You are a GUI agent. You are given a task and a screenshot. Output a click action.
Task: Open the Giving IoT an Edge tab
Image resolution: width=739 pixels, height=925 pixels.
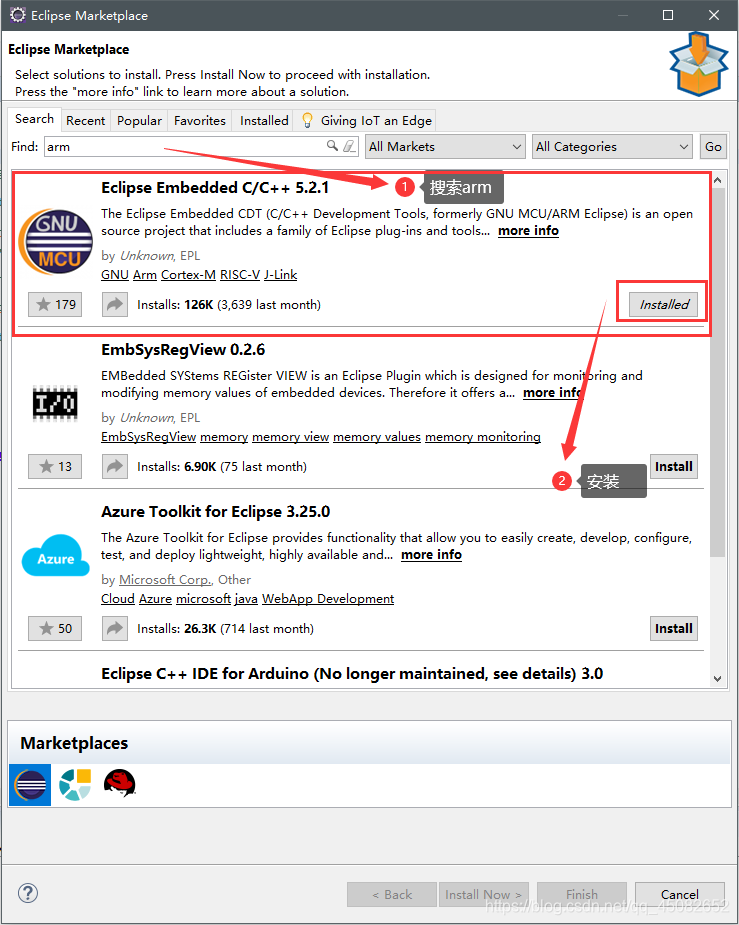(x=366, y=120)
